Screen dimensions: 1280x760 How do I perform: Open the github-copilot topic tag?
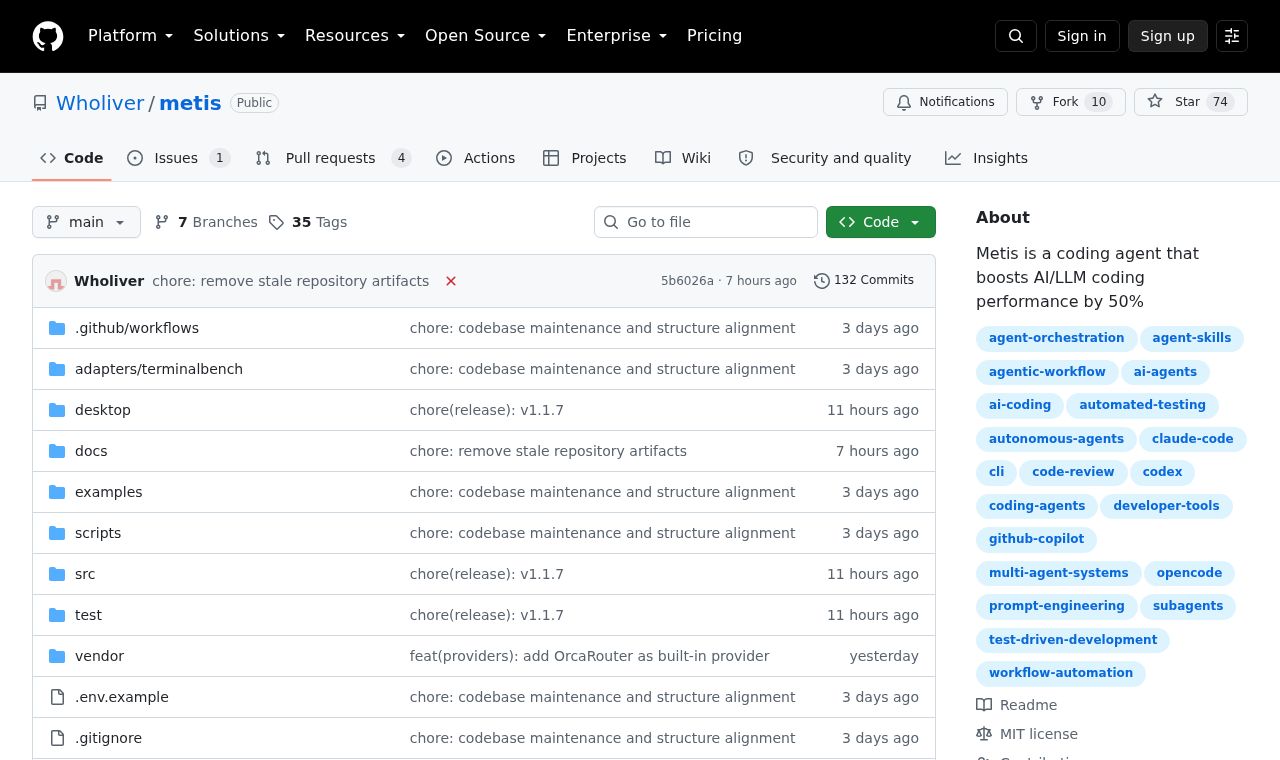tap(1036, 539)
